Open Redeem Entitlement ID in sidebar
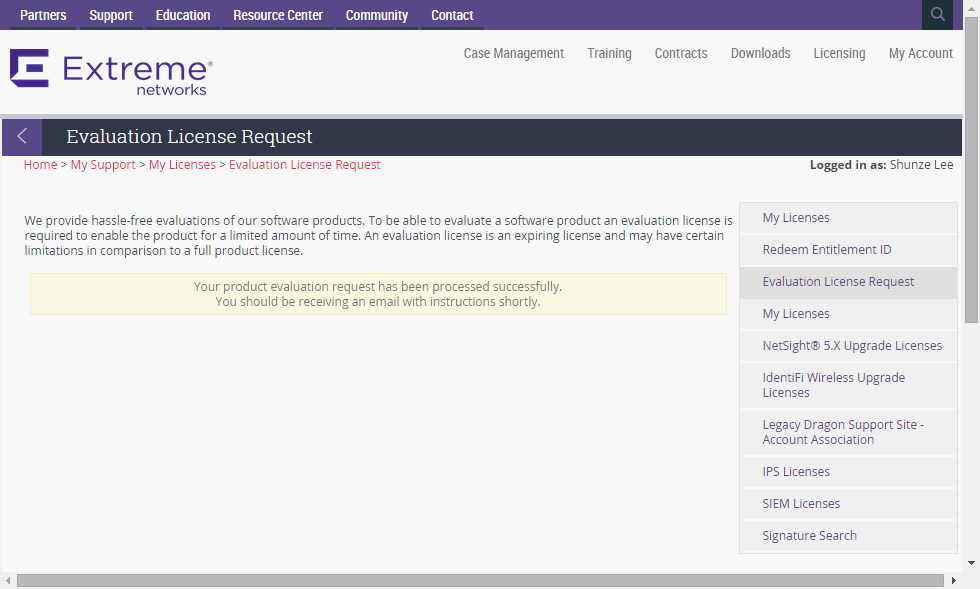Screen dimensions: 980x589 (848, 249)
